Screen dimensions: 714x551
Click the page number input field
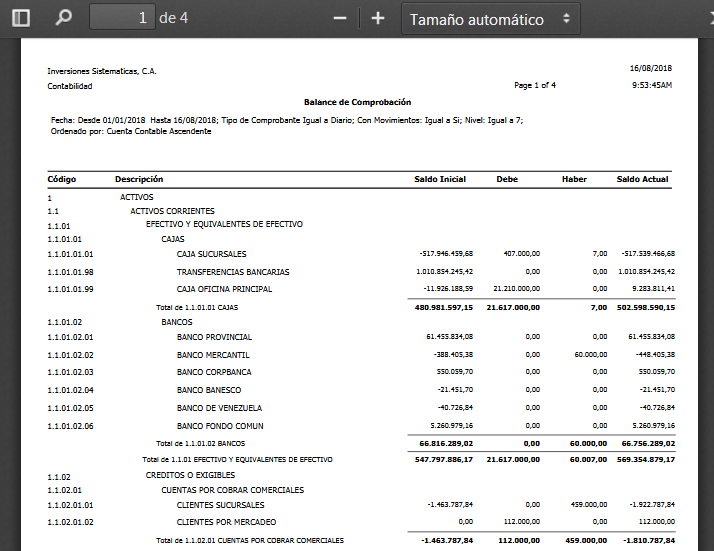[122, 18]
